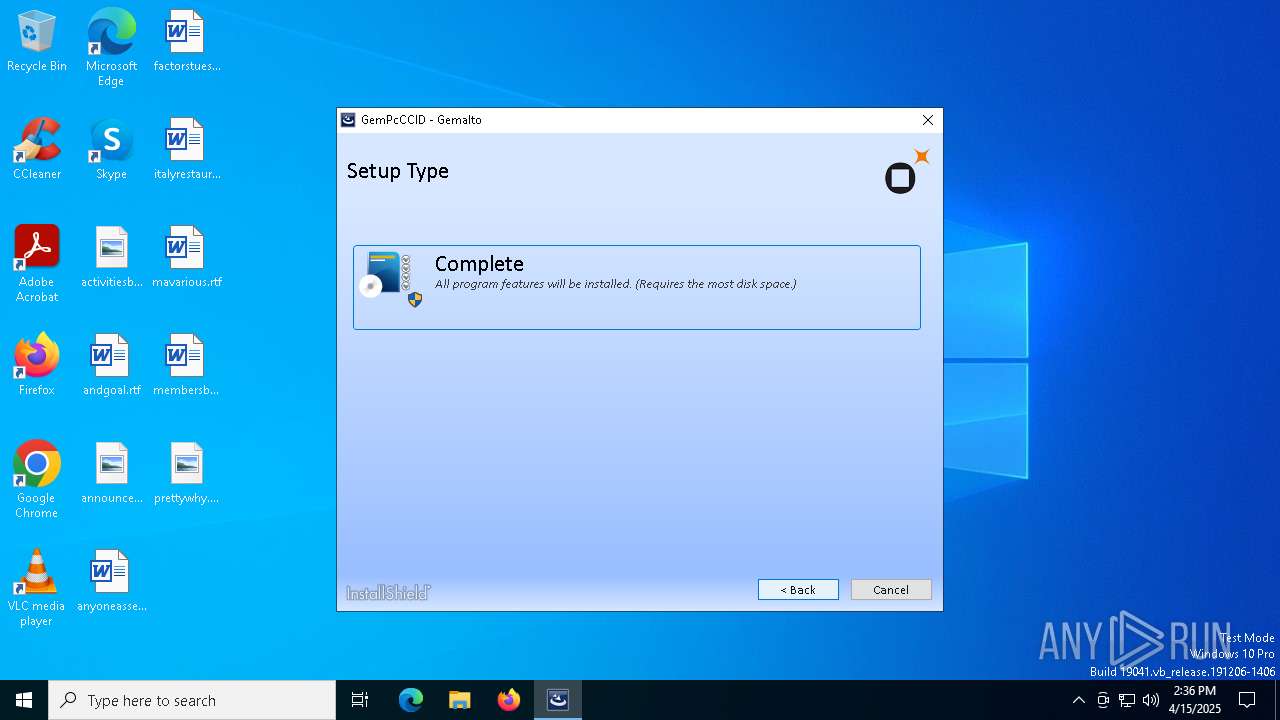This screenshot has width=1280, height=720.
Task: Select membersb document icon
Action: pyautogui.click(x=186, y=366)
